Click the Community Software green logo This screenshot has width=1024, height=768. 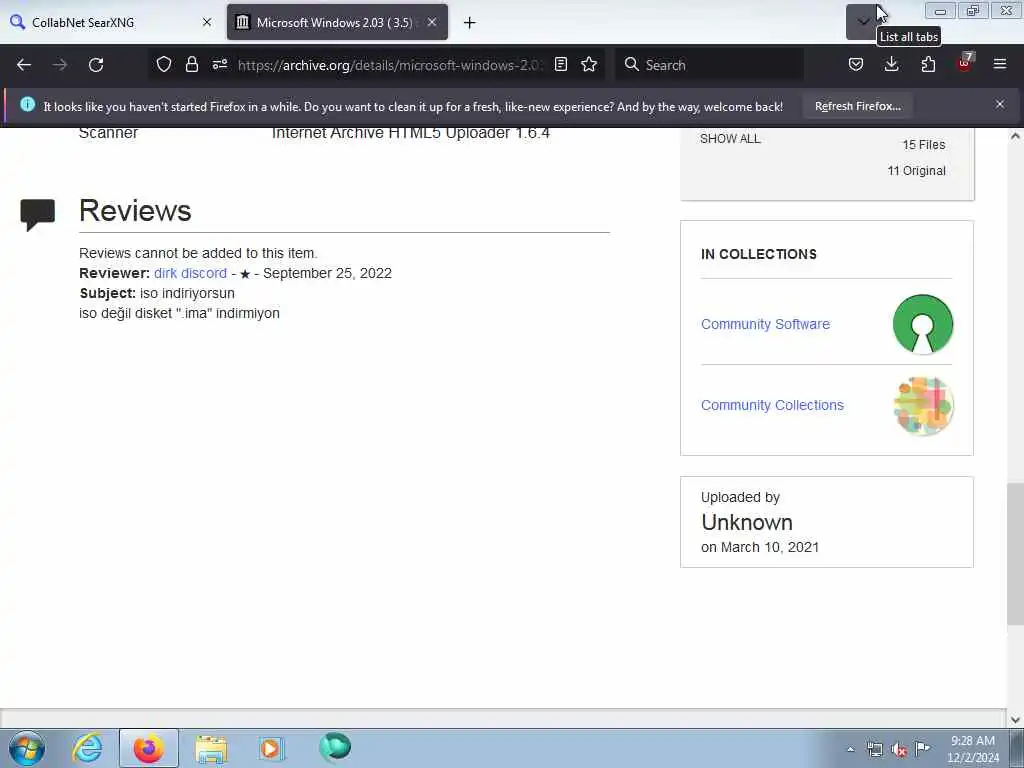[923, 325]
